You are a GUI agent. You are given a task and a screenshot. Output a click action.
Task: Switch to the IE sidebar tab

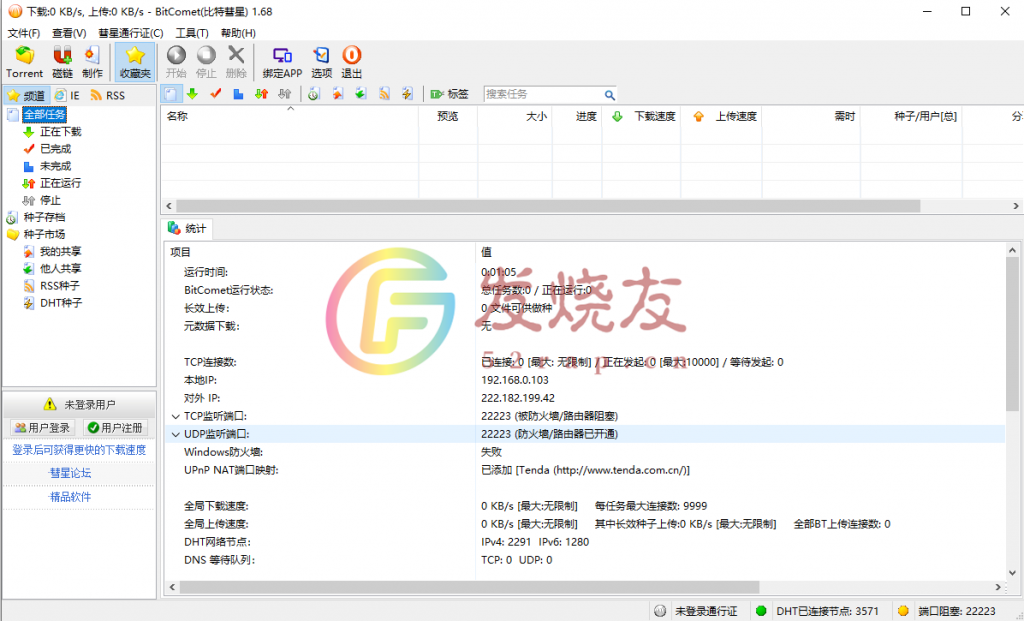tap(67, 95)
